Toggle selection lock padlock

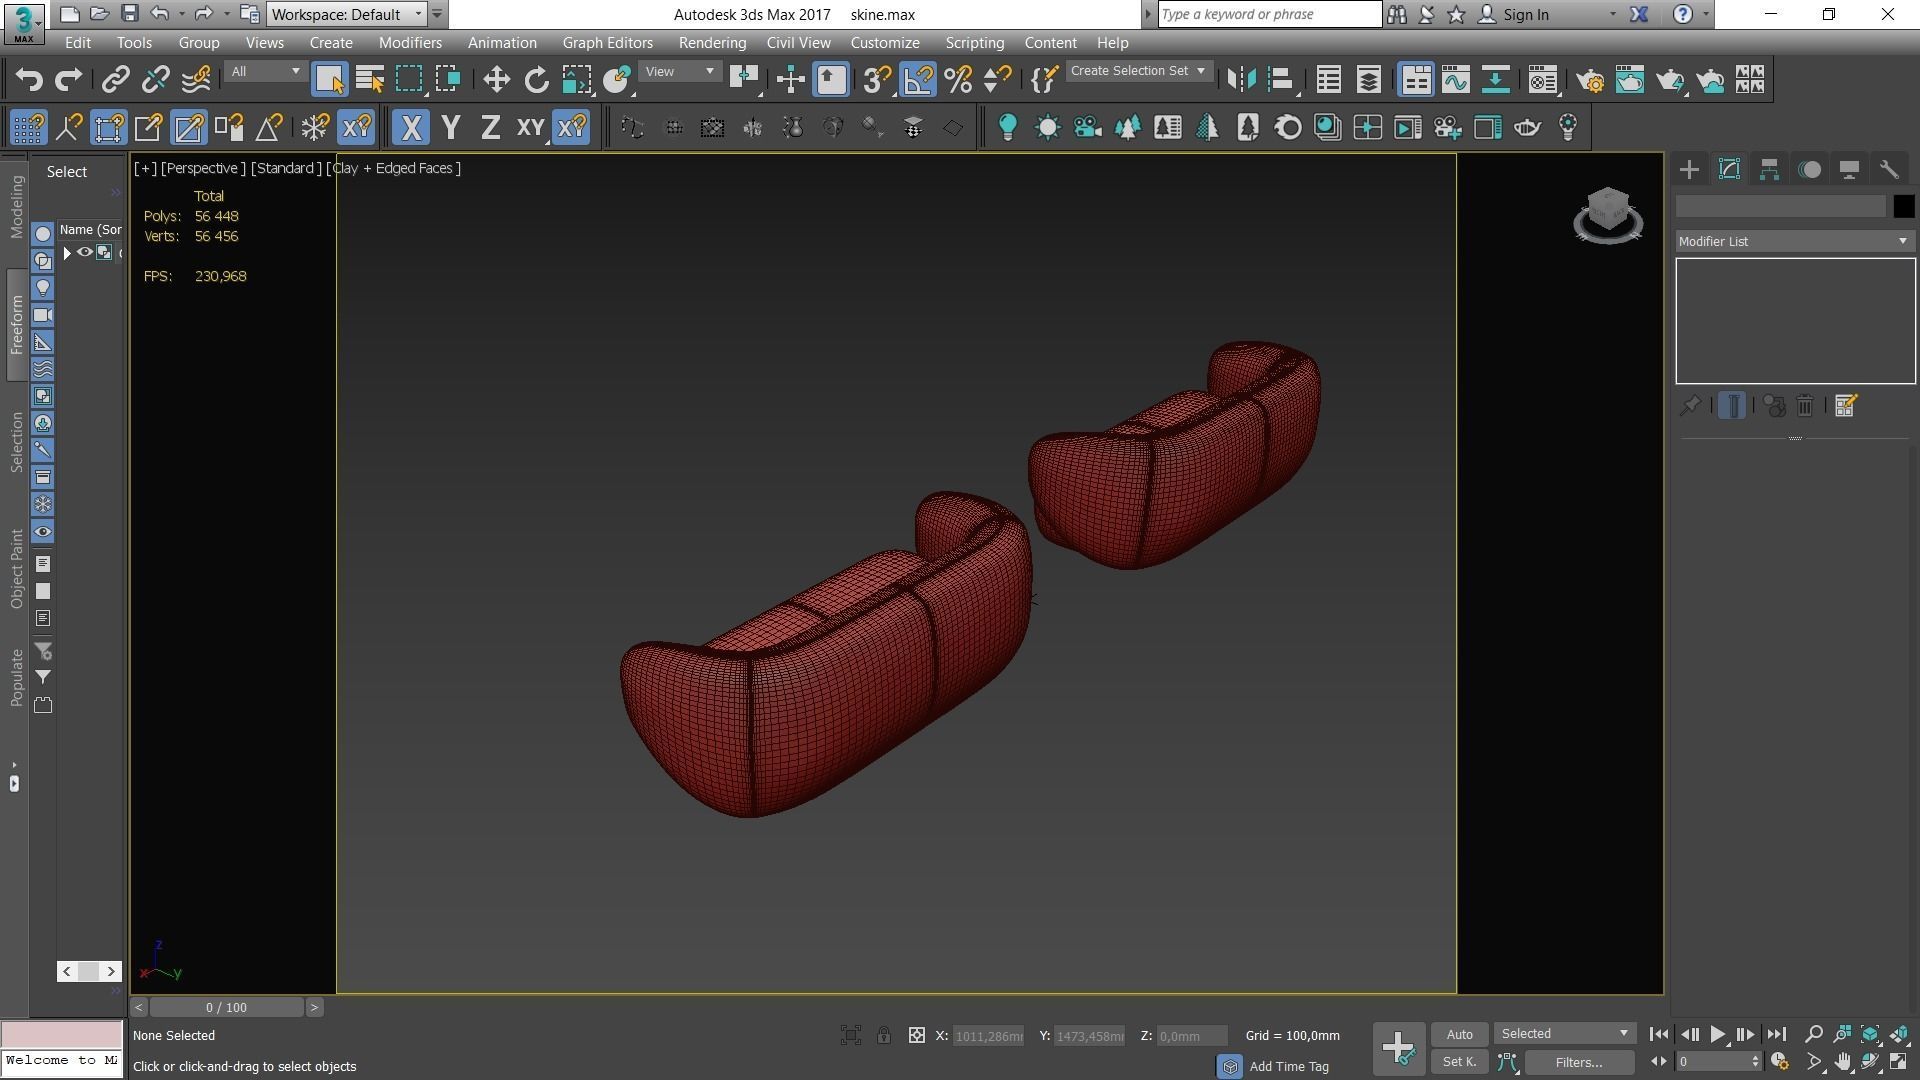point(884,1036)
